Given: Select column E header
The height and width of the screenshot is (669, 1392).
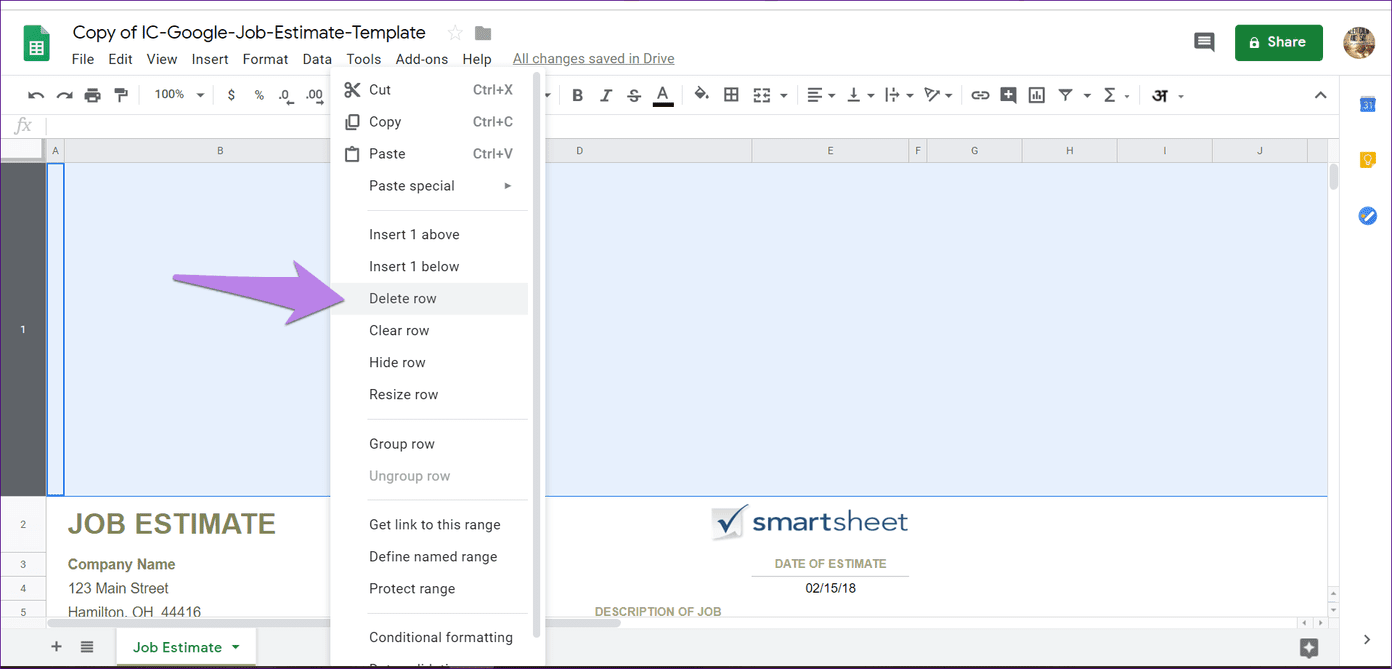Looking at the screenshot, I should tap(830, 150).
